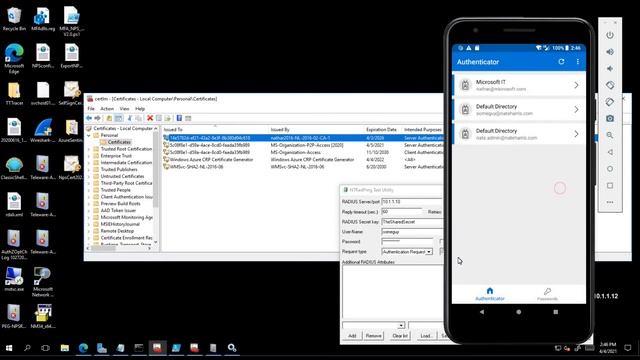Viewport: 640px width, 360px height.
Task: Expand the Remote Desktop node
Action: [x=89, y=231]
